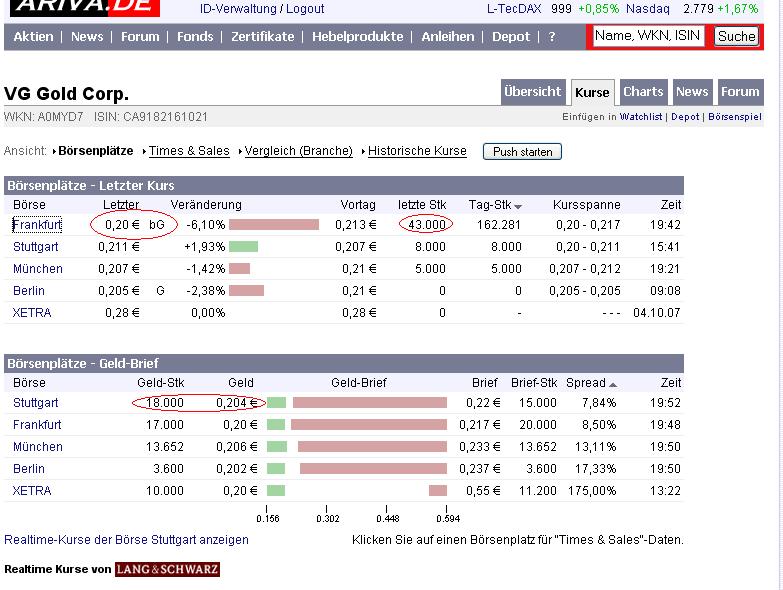Viewport: 783px width, 590px height.
Task: Open XETRA in the Letzter Kurs table
Action: point(32,312)
